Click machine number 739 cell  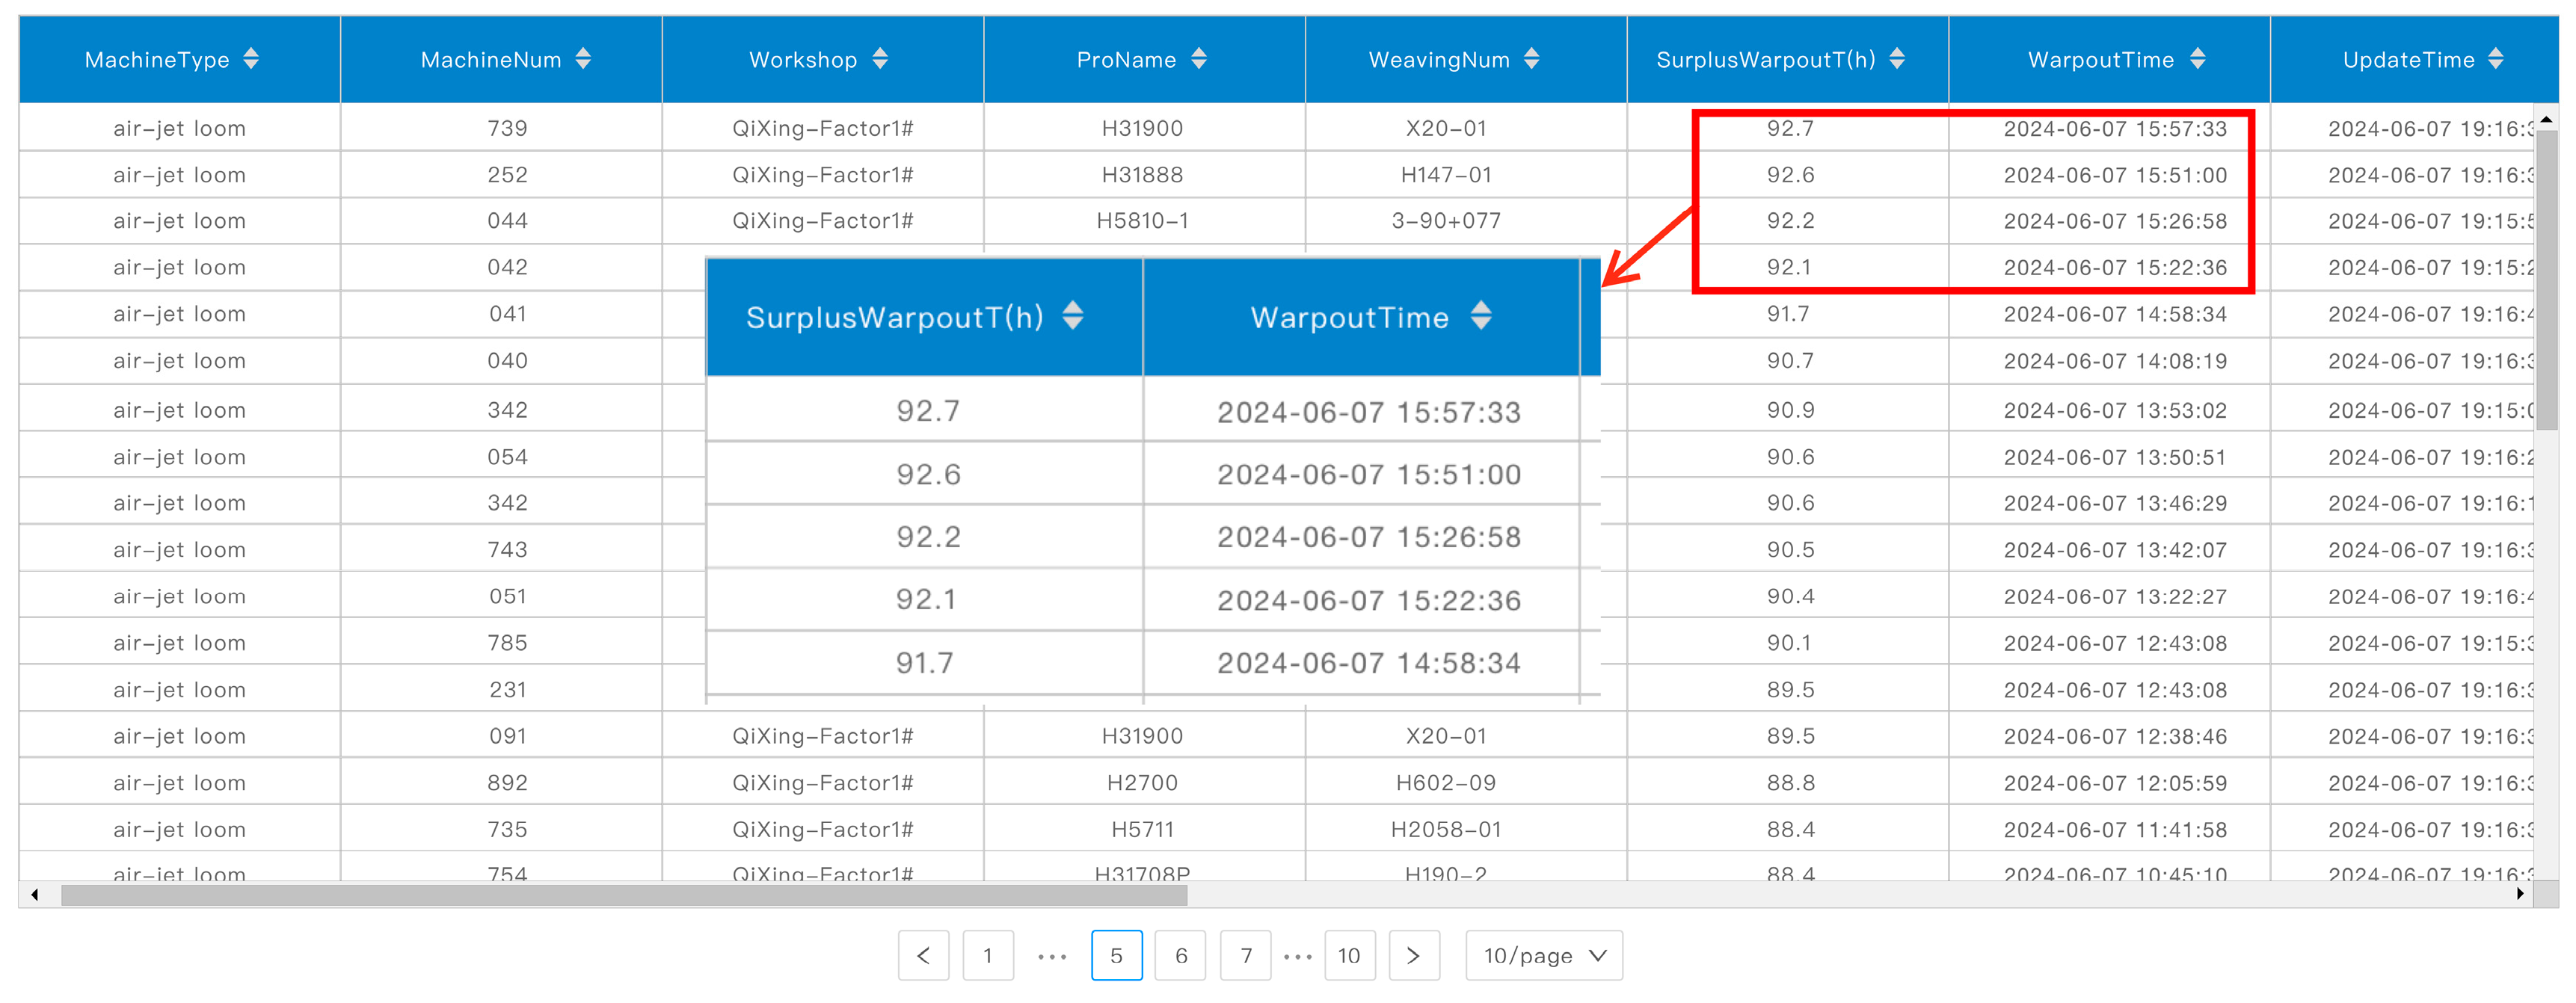point(507,128)
